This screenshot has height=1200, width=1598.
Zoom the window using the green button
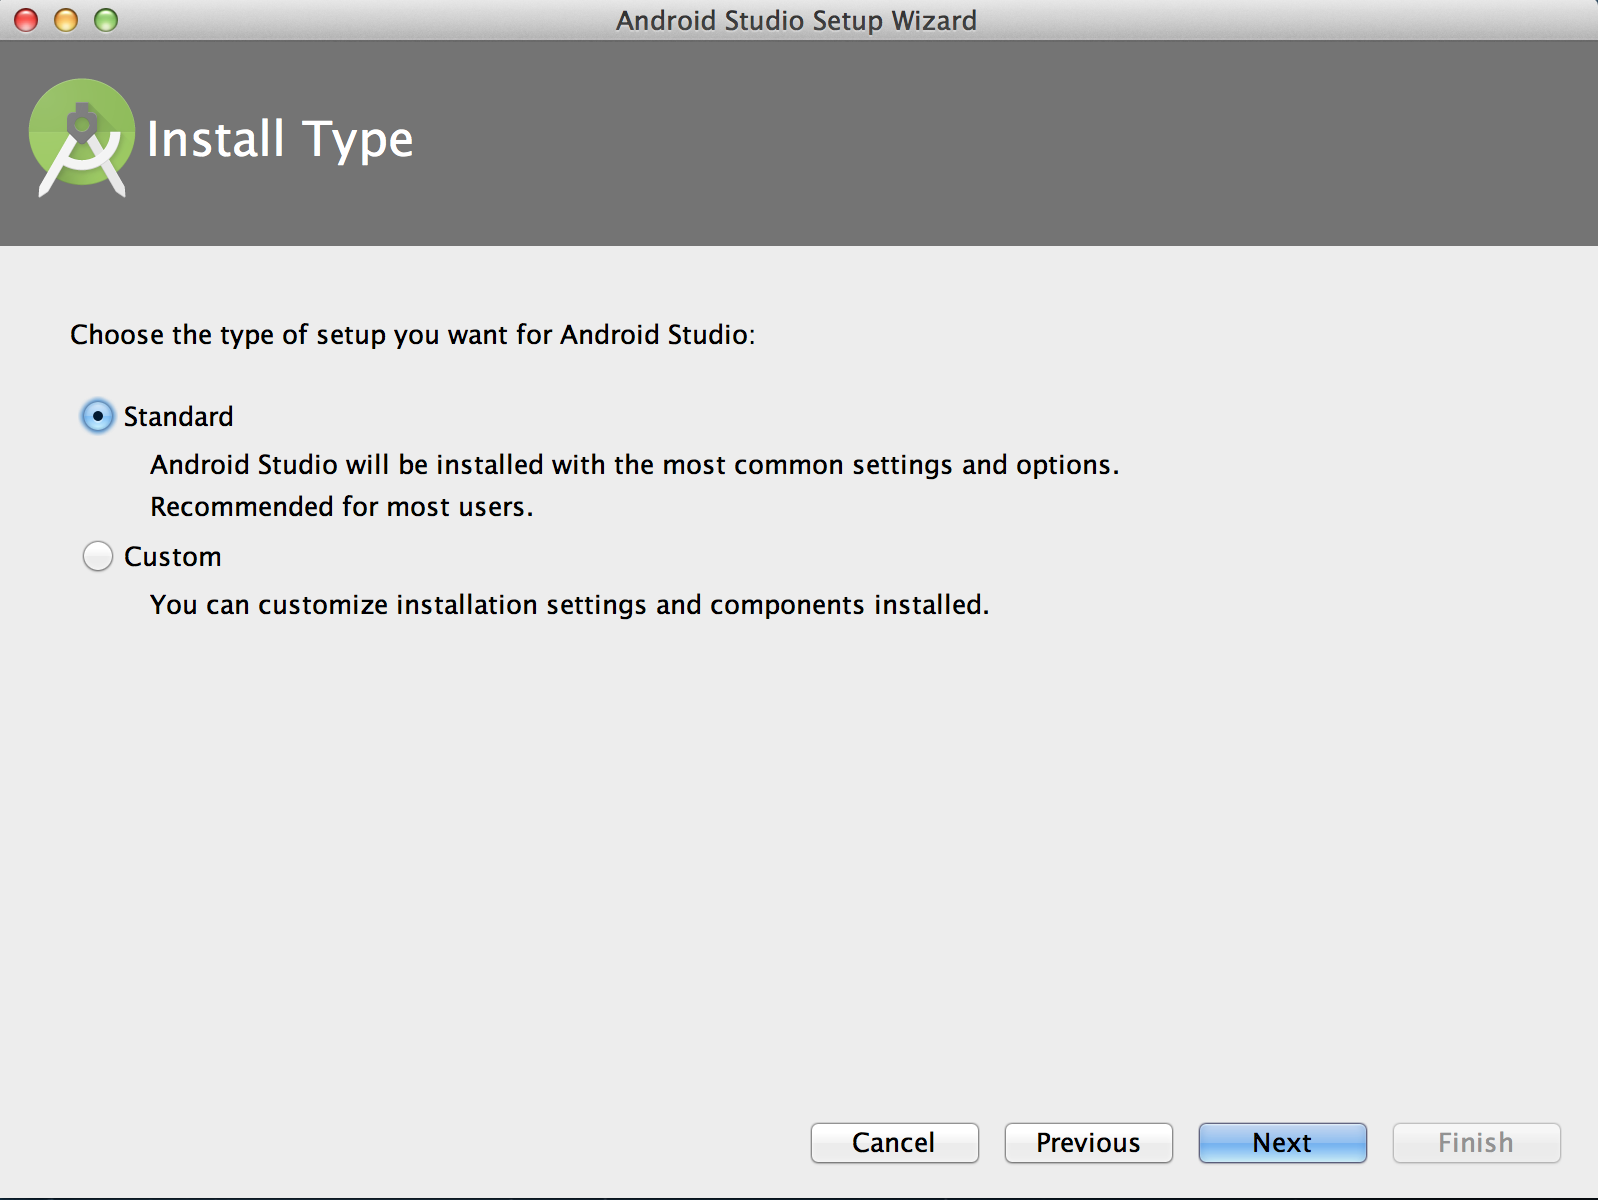[x=106, y=20]
